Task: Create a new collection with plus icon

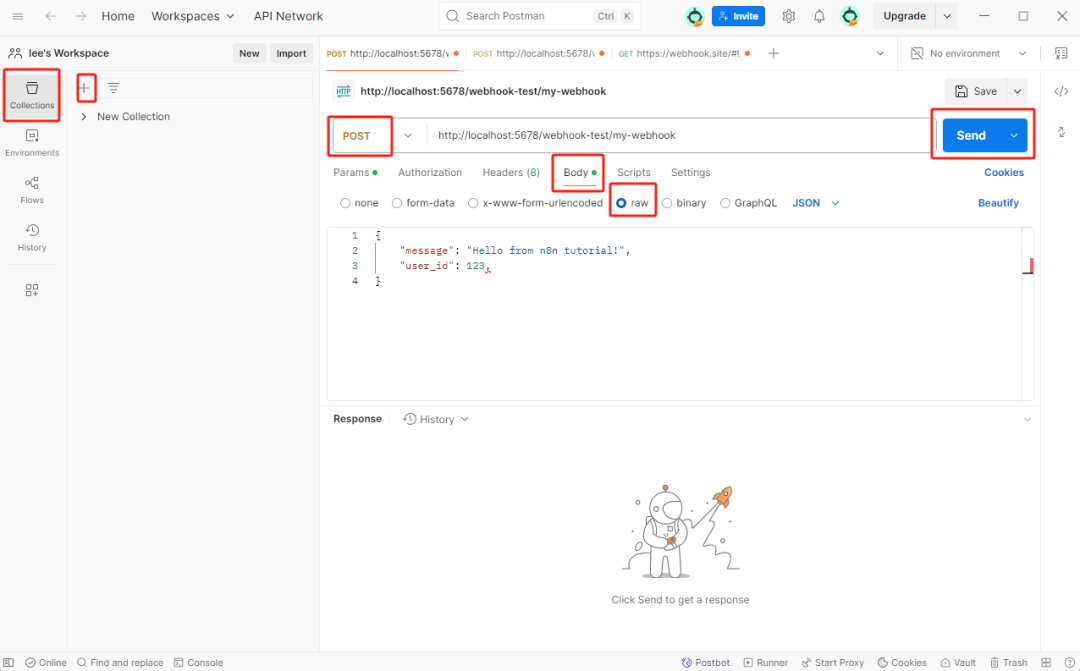Action: 85,87
